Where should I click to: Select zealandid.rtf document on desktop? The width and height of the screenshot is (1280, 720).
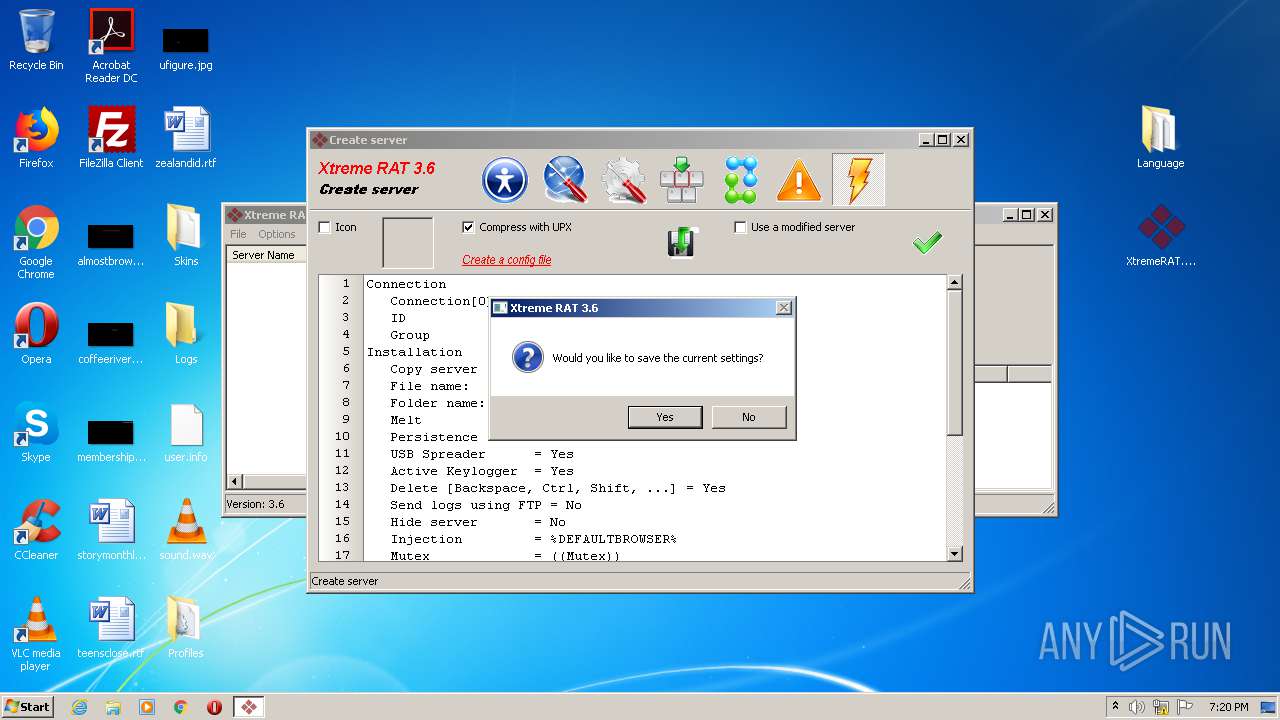point(186,138)
